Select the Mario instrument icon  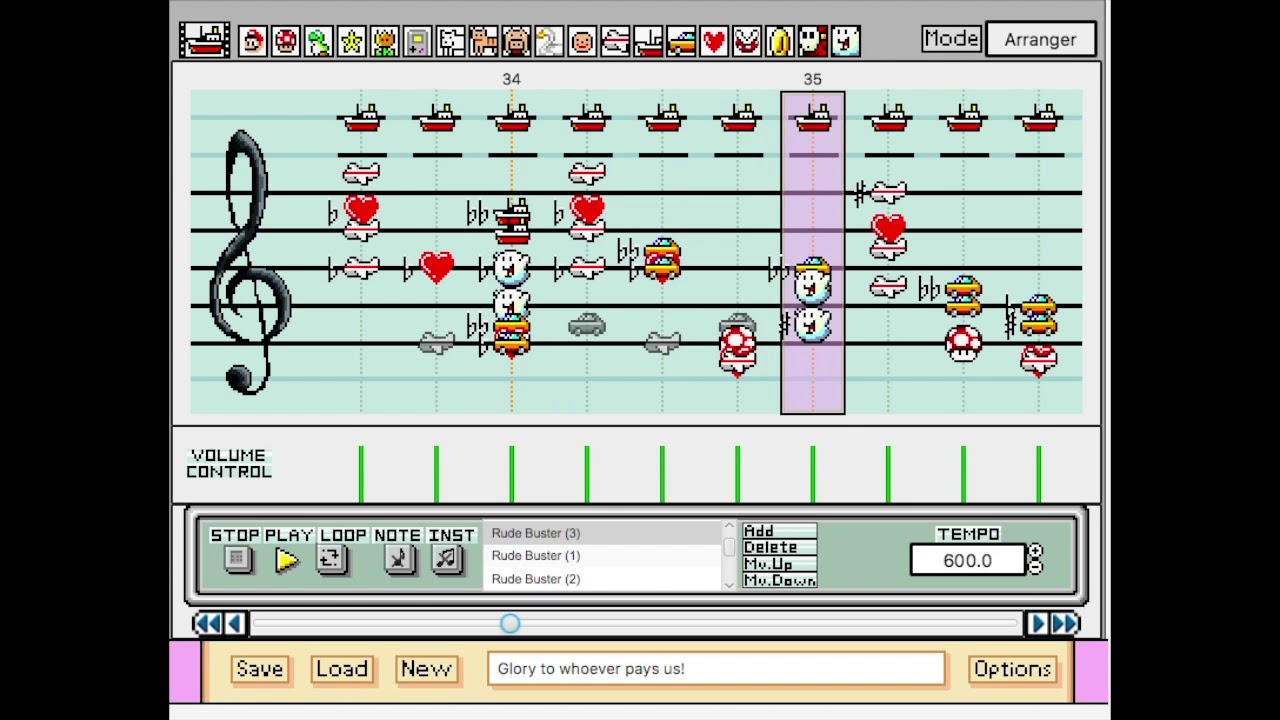pos(252,41)
